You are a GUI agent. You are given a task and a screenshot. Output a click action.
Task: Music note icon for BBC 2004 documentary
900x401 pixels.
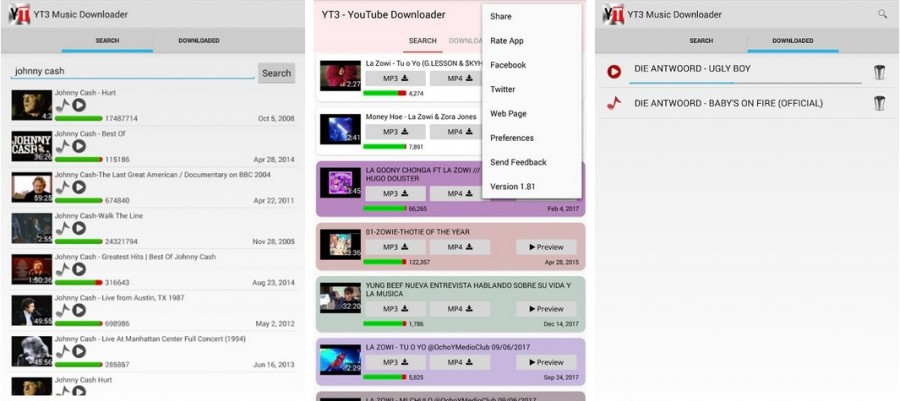tap(63, 187)
